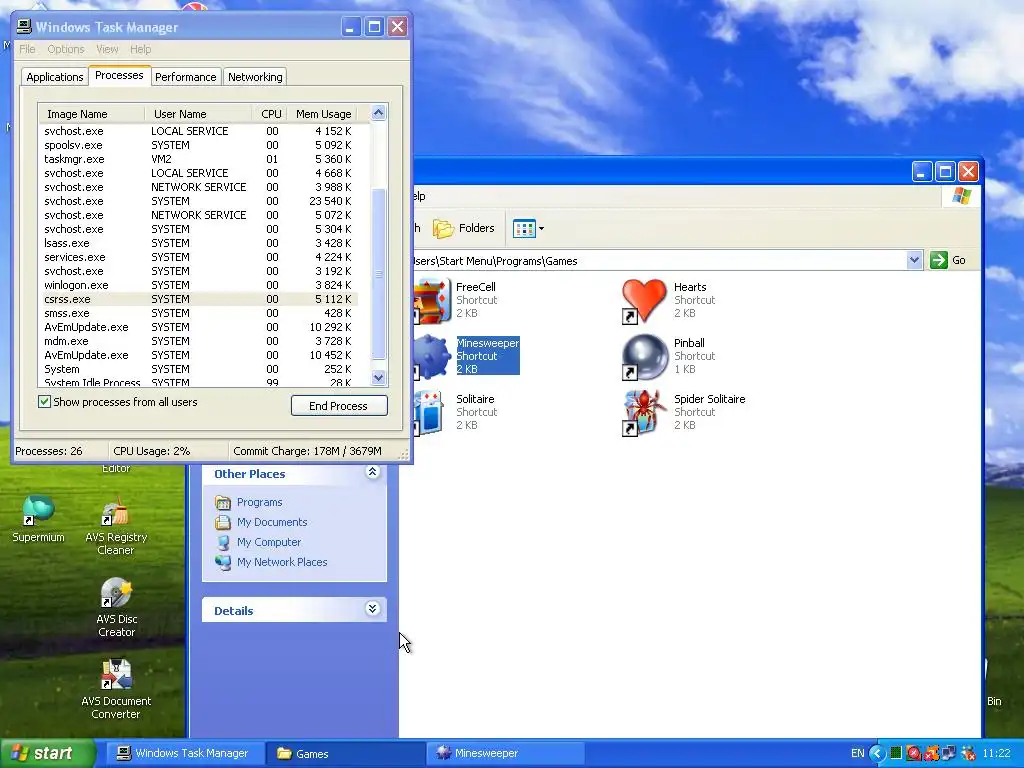Image resolution: width=1024 pixels, height=768 pixels.
Task: Click the Explorer address bar path field
Action: pyautogui.click(x=660, y=261)
